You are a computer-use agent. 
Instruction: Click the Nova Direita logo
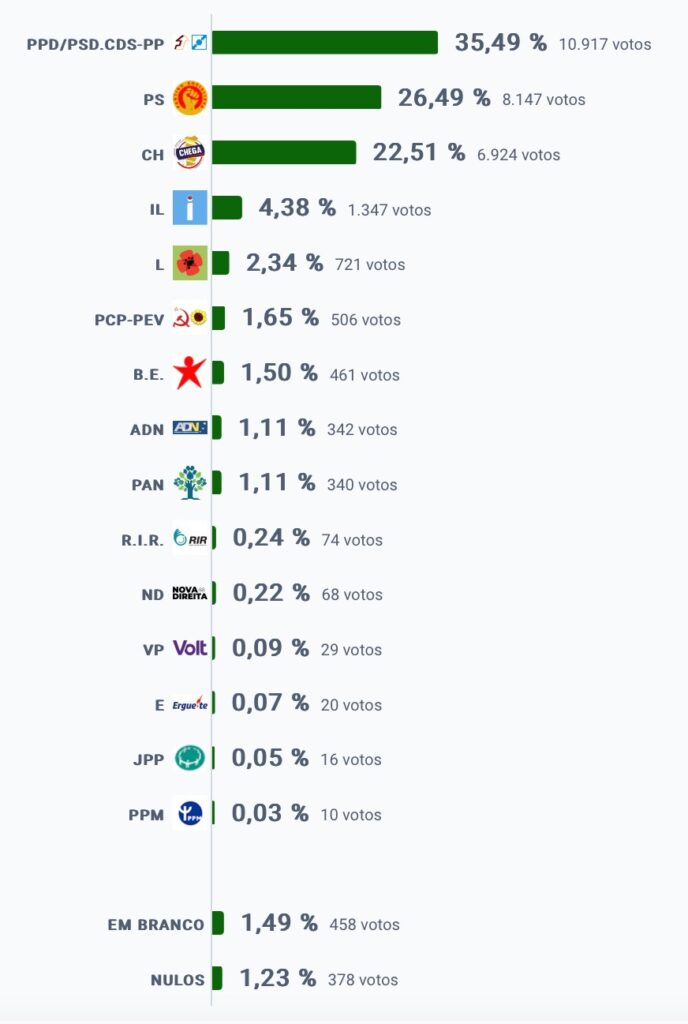(190, 593)
